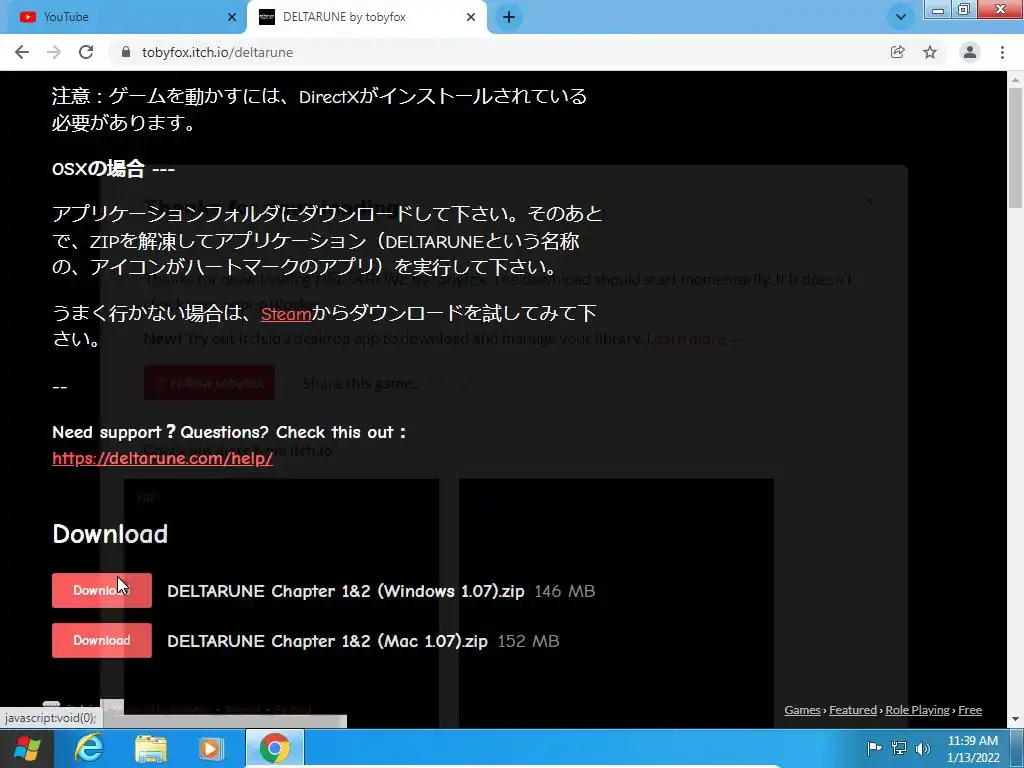This screenshot has height=768, width=1024.
Task: Click the Games breadcrumb link
Action: point(802,710)
